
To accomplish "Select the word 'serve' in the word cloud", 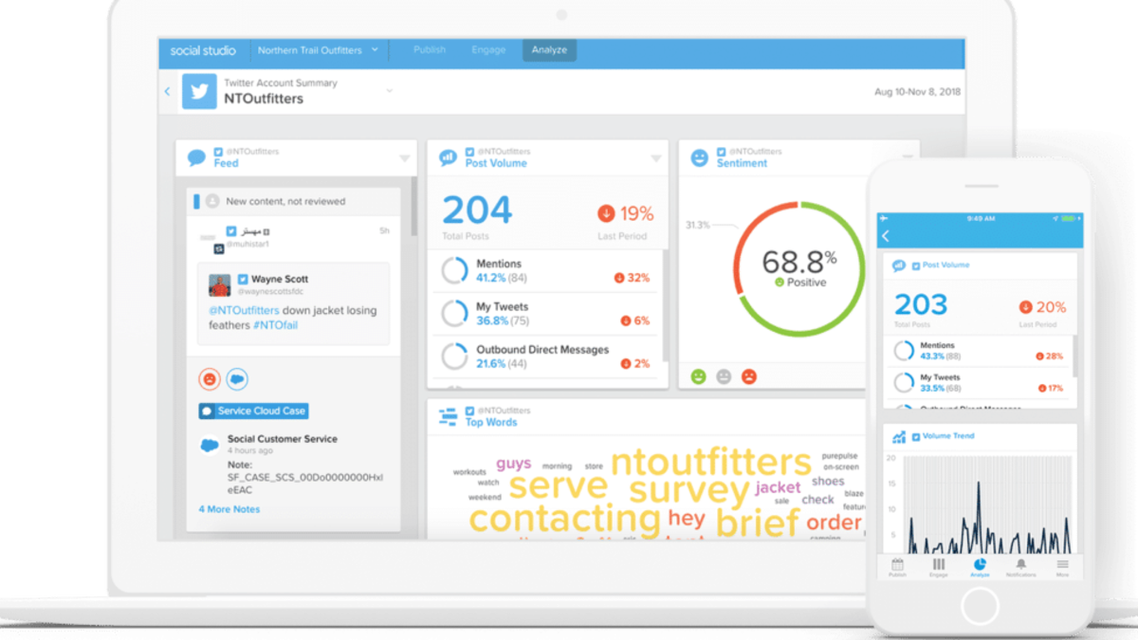I will pyautogui.click(x=558, y=485).
